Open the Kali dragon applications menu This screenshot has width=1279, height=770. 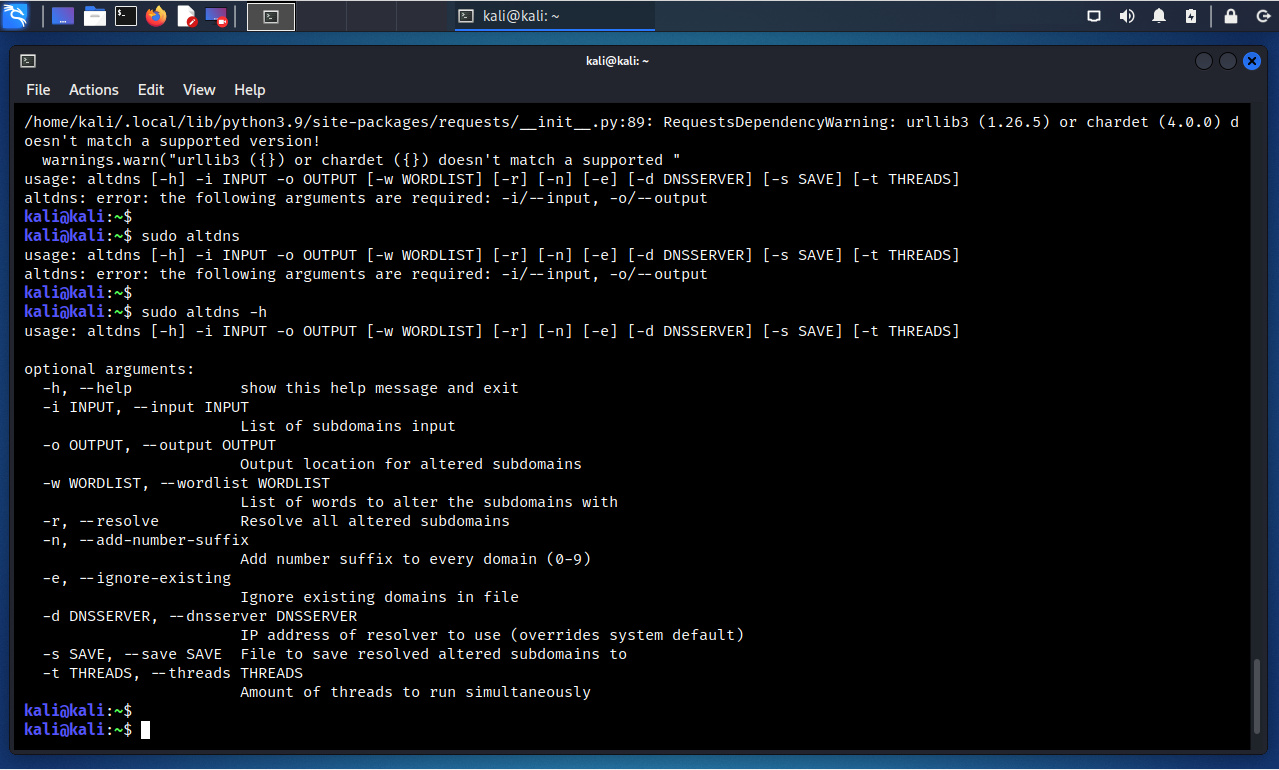click(x=16, y=16)
